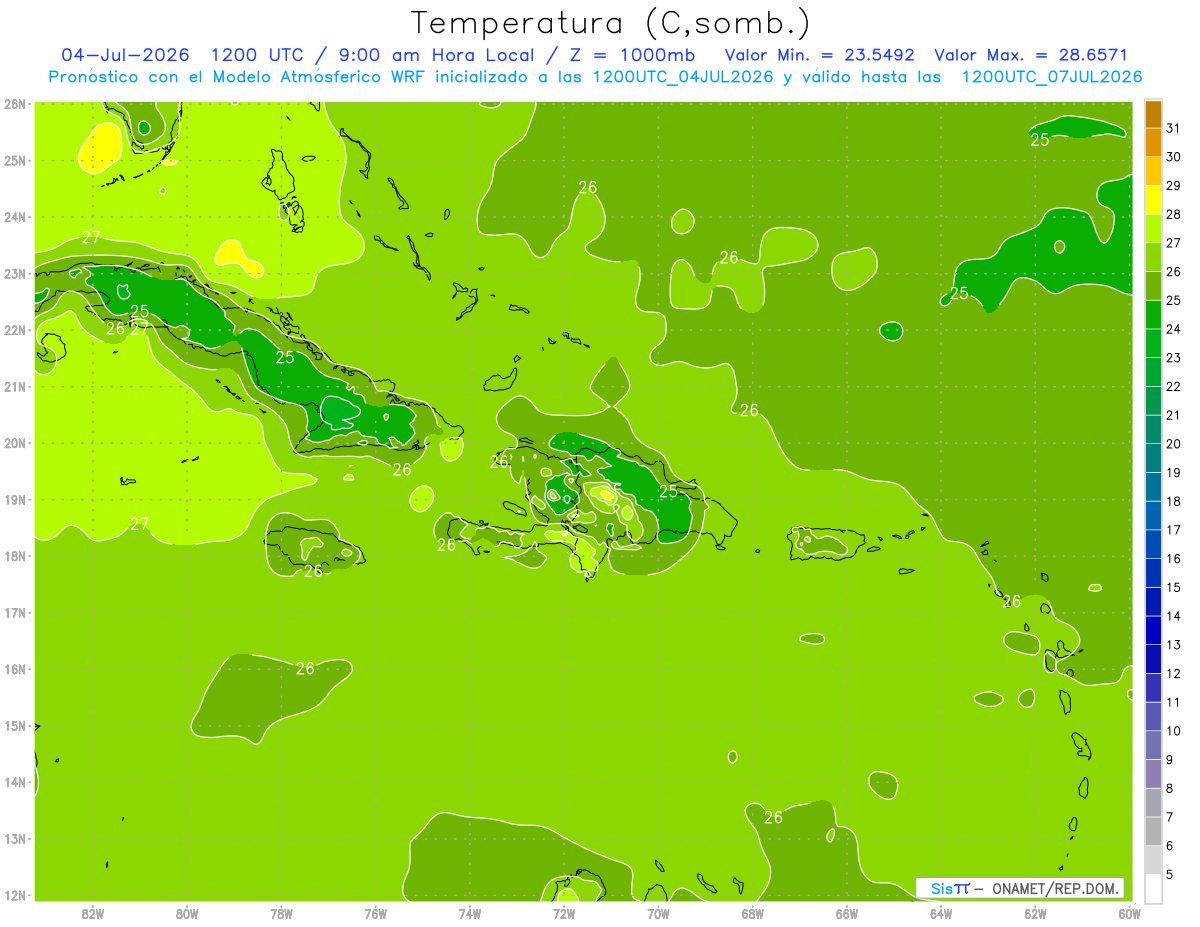Click the legend scale value "28"
The height and width of the screenshot is (927, 1200).
coord(1173,215)
